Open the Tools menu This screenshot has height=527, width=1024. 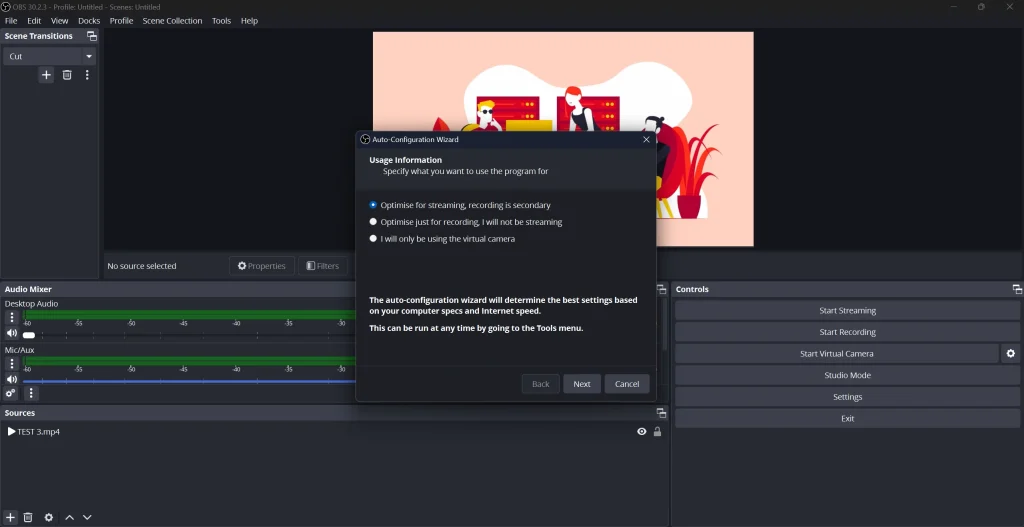click(221, 21)
